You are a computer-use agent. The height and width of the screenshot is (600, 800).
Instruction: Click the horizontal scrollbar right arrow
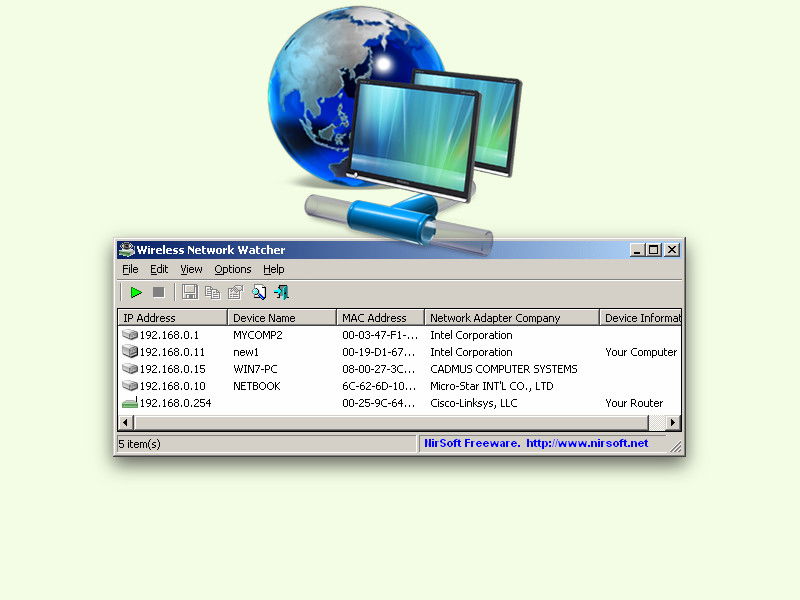click(673, 422)
